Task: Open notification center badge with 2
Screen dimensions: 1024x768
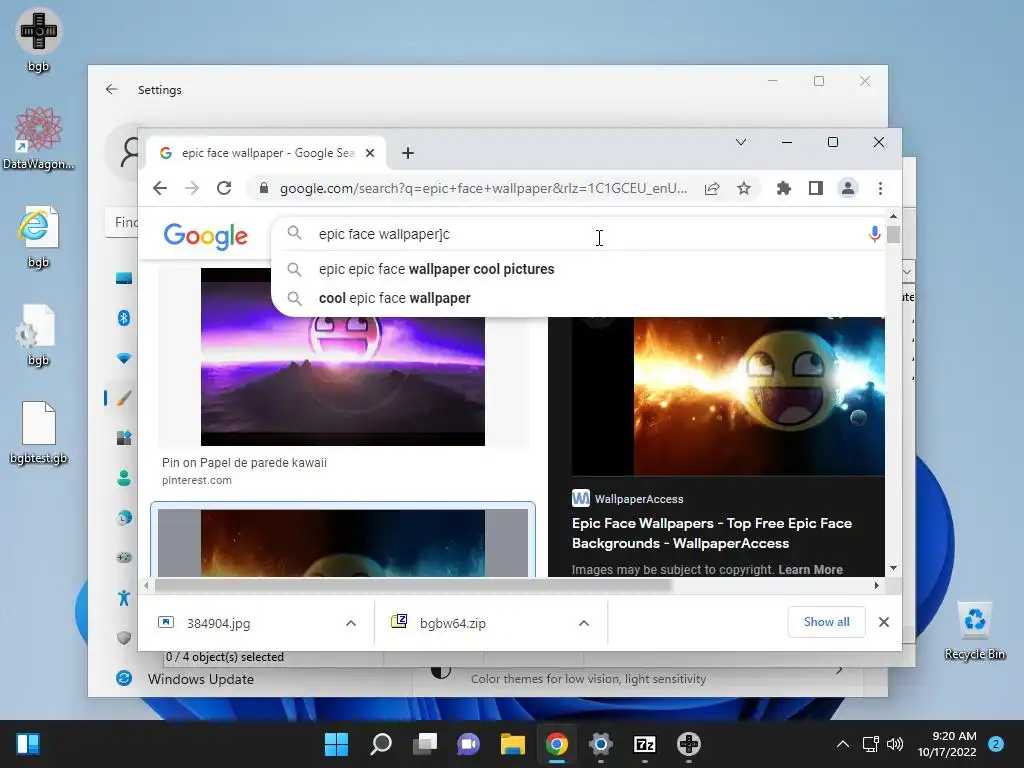Action: click(996, 744)
